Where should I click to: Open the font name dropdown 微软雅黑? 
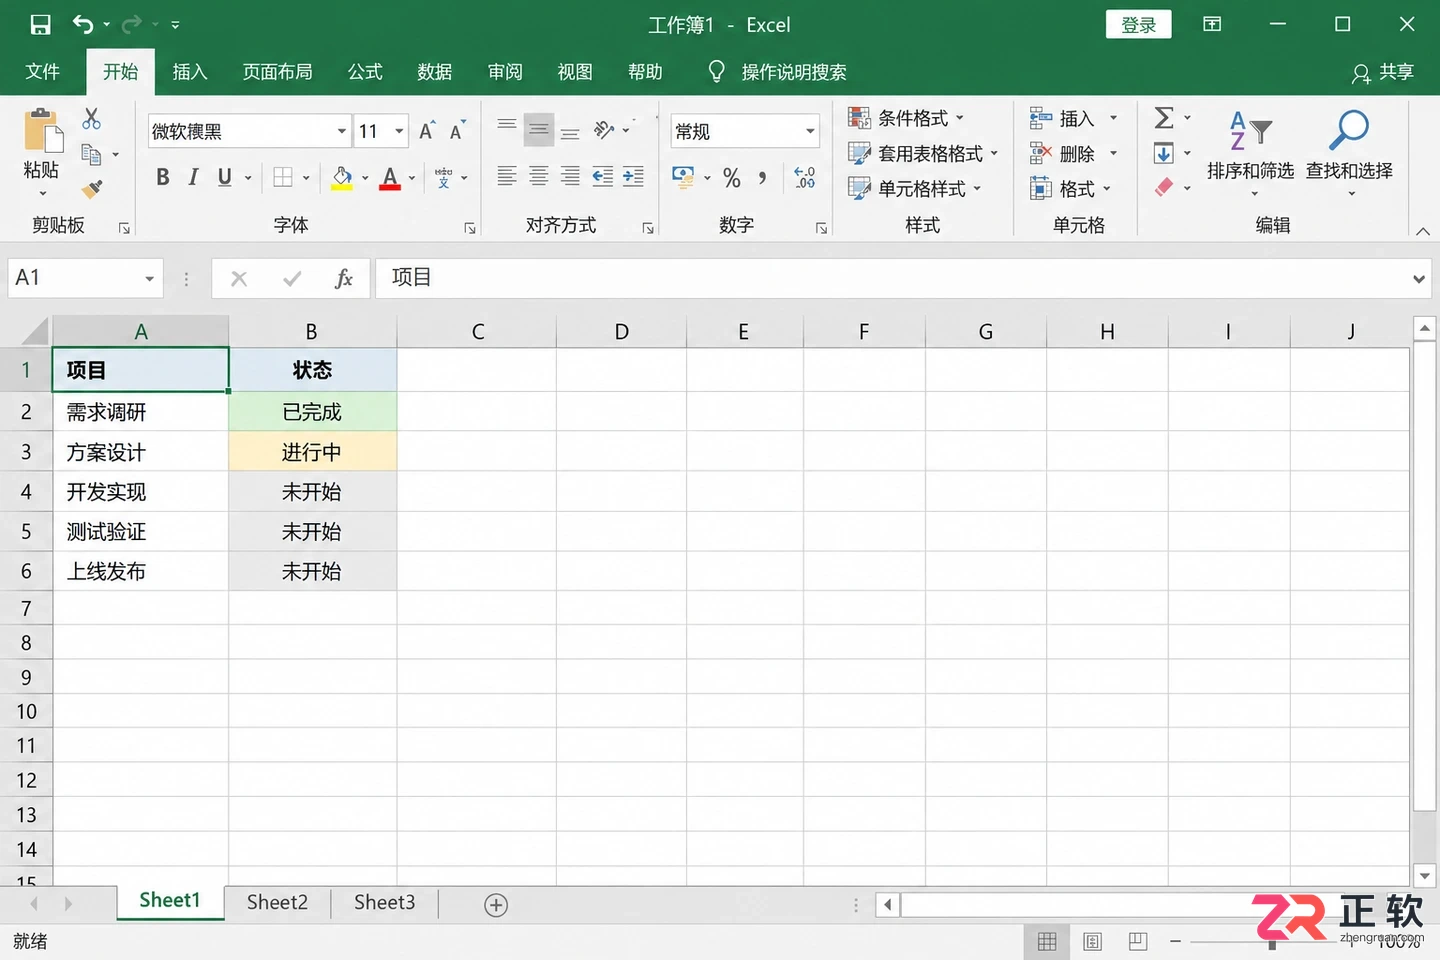(341, 131)
